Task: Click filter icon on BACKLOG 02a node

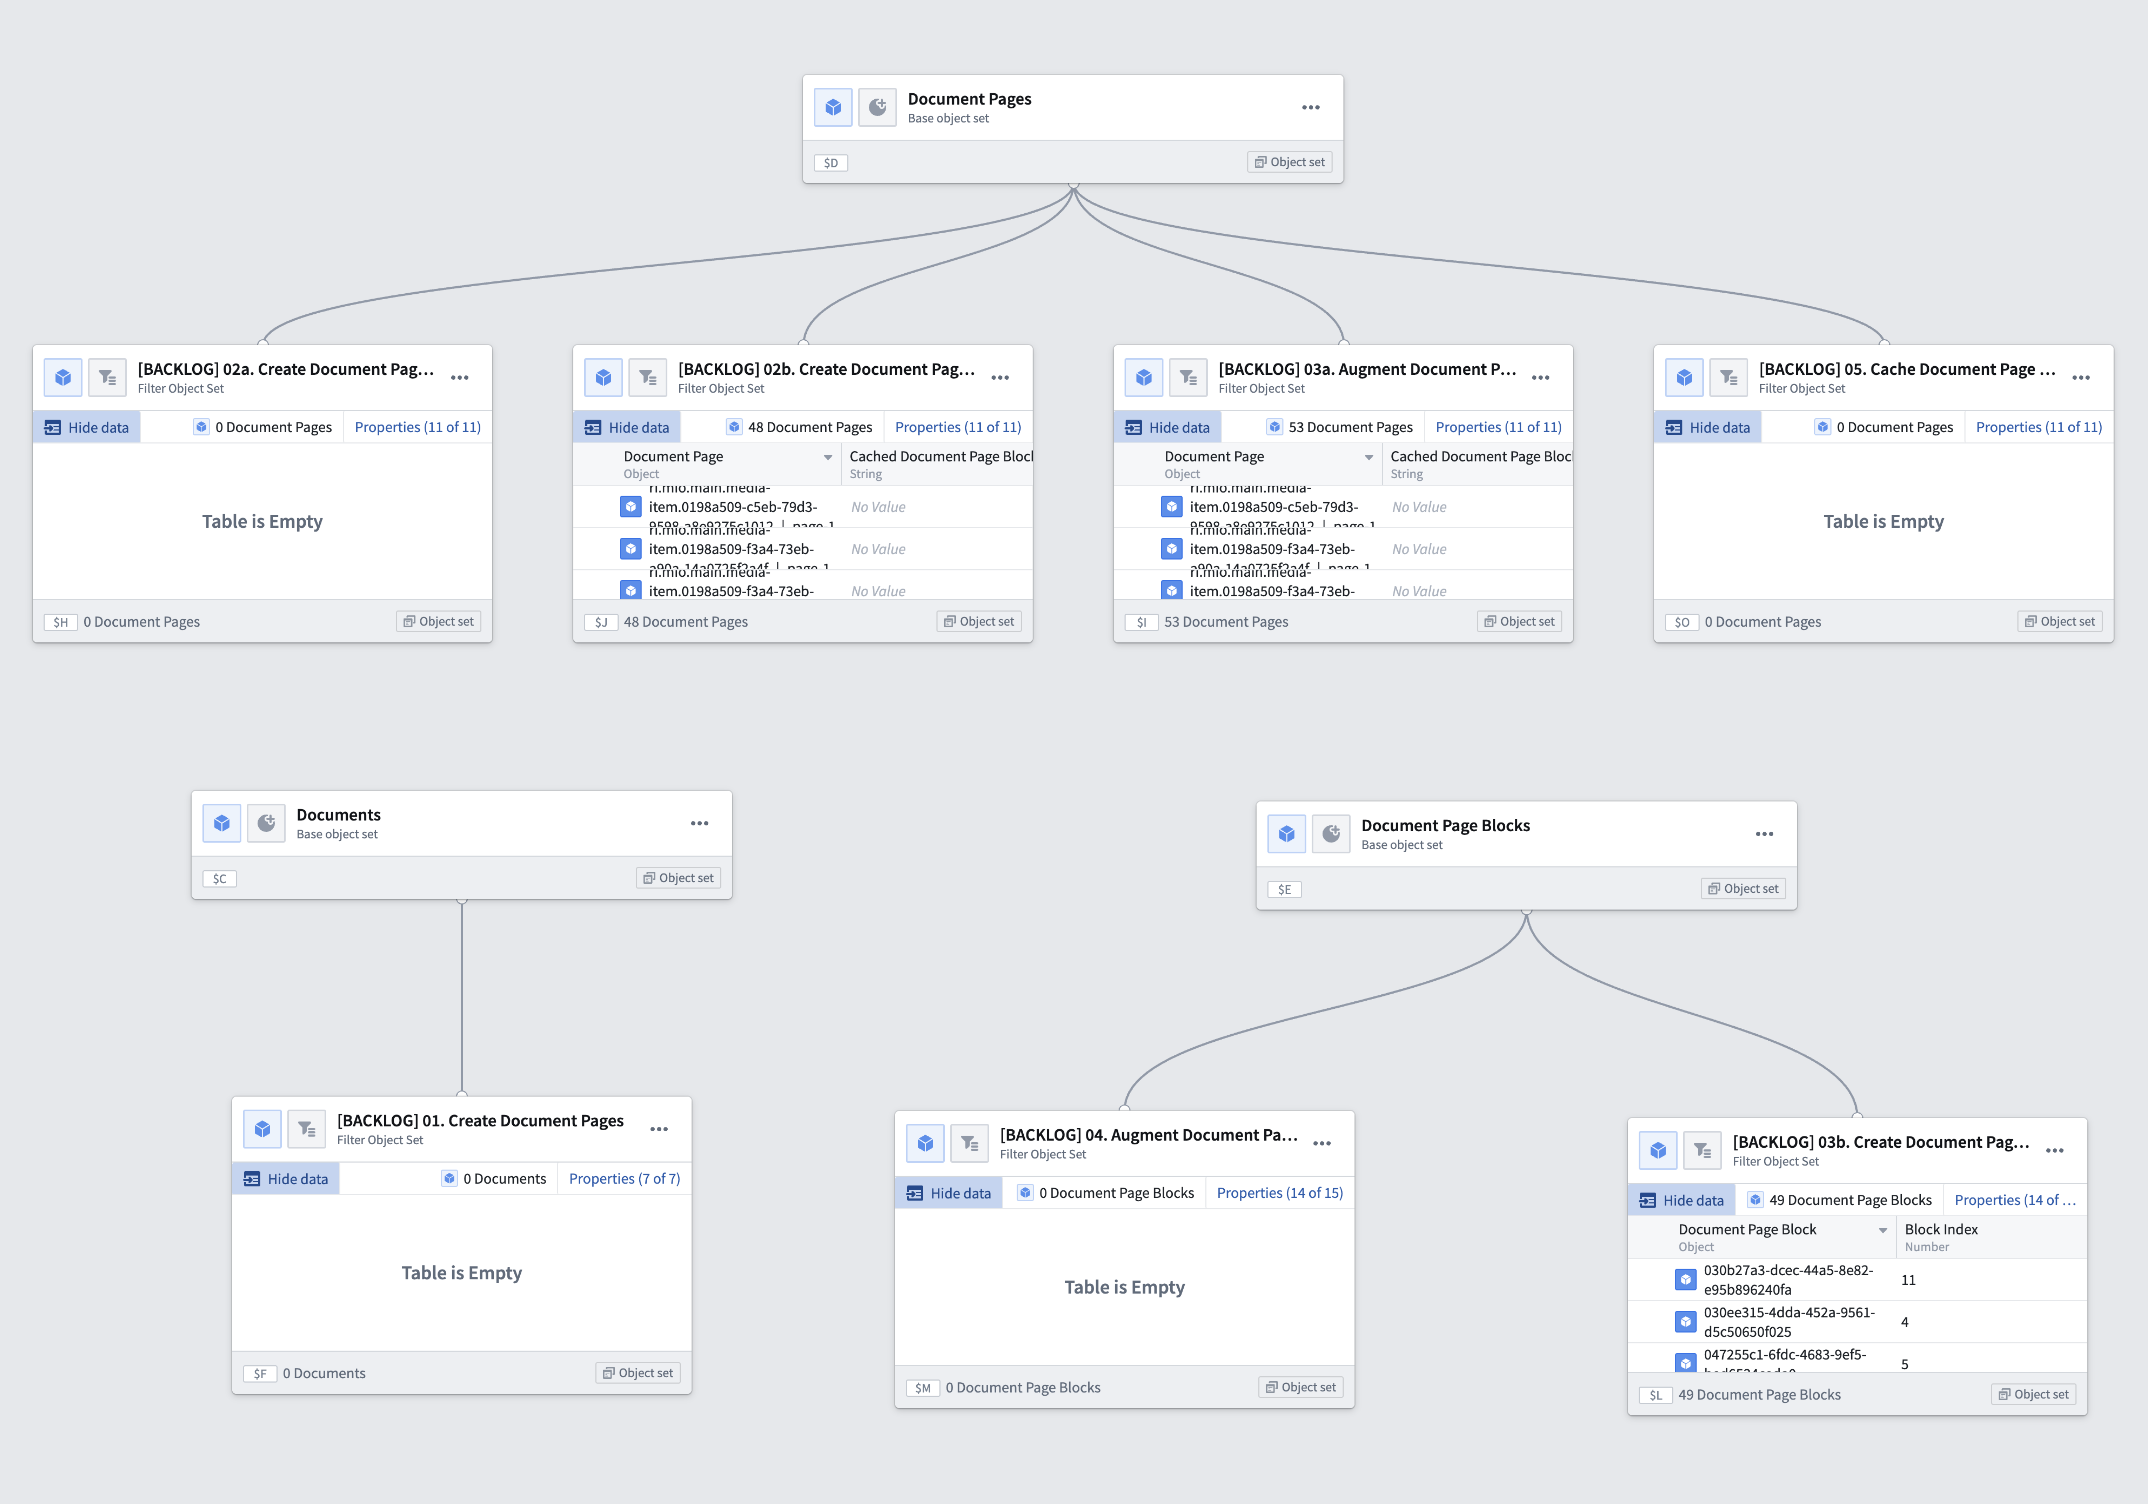Action: [107, 378]
